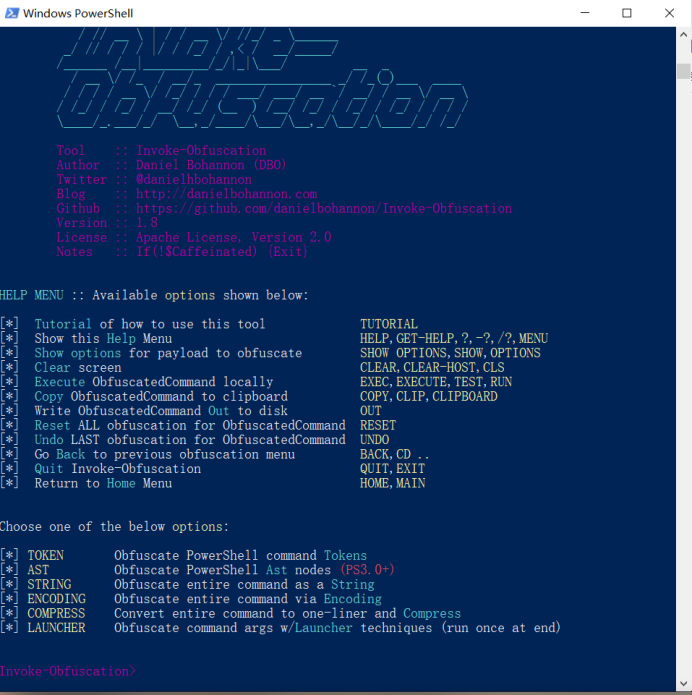Click 'Obfuscate entire command via Encoding' description
The width and height of the screenshot is (692, 695).
247,599
